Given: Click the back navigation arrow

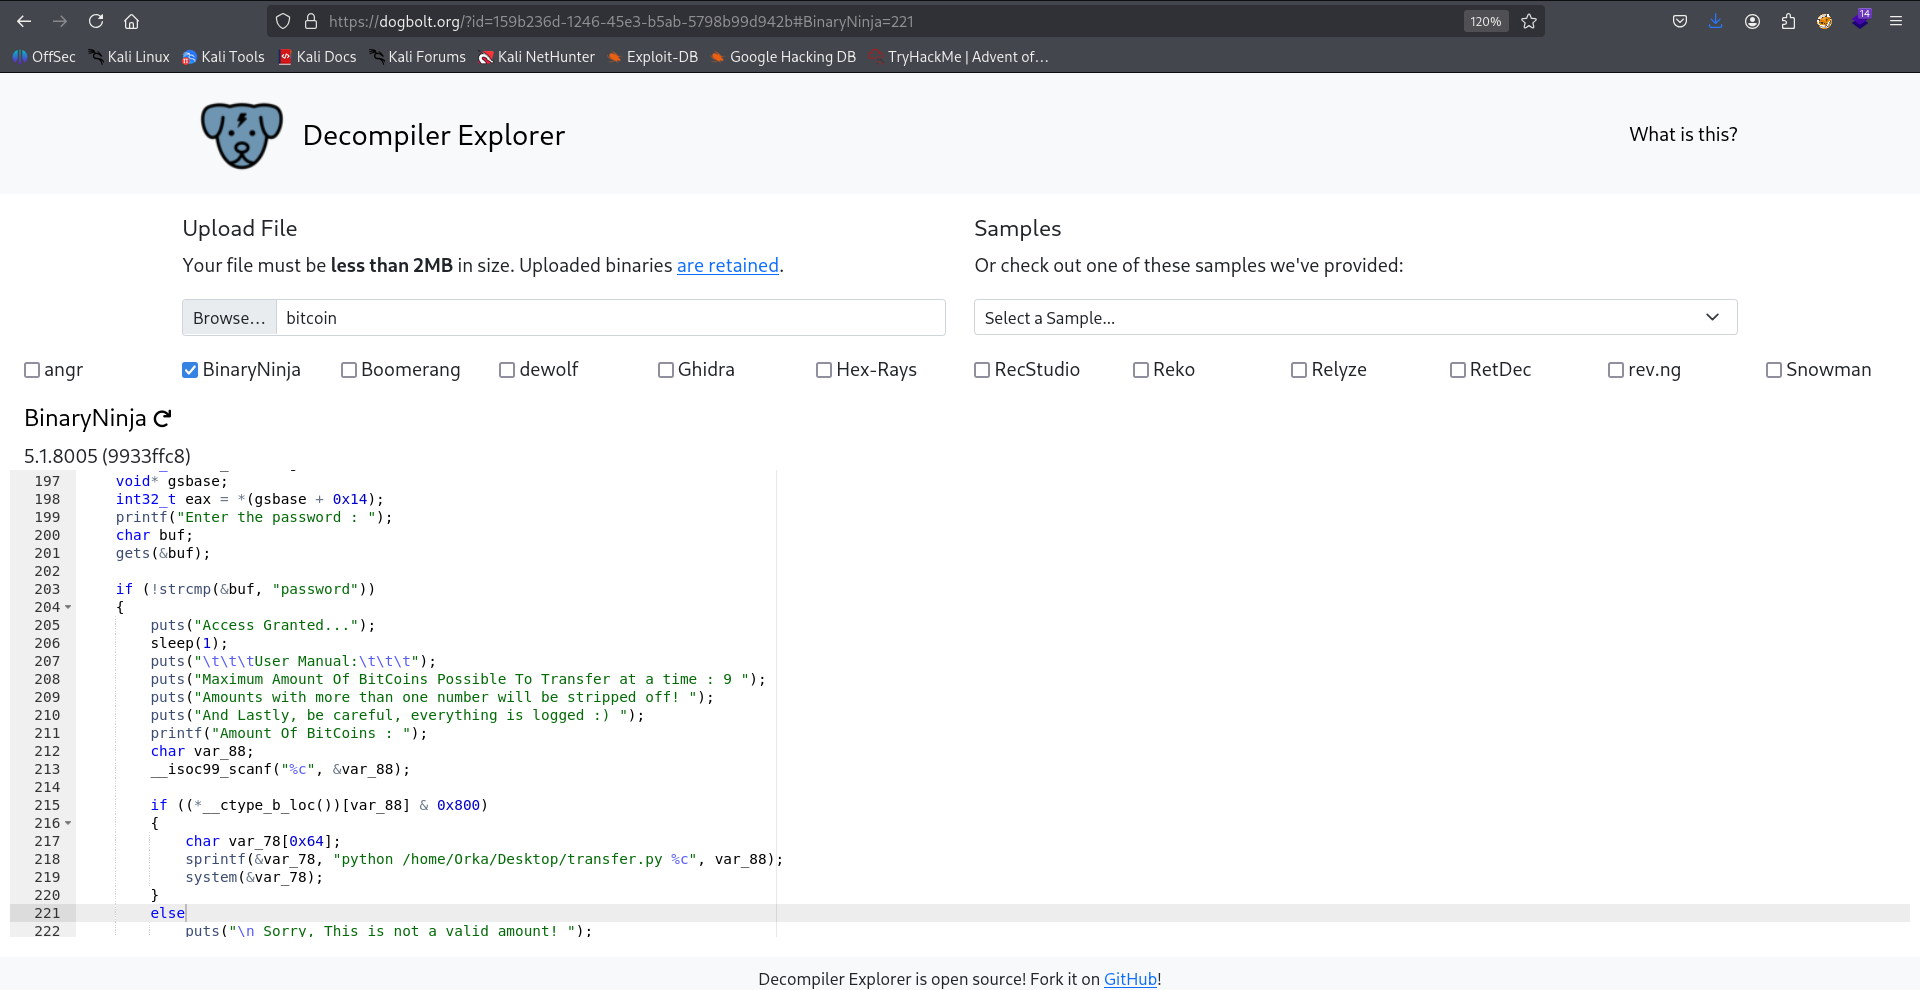Looking at the screenshot, I should (x=24, y=21).
